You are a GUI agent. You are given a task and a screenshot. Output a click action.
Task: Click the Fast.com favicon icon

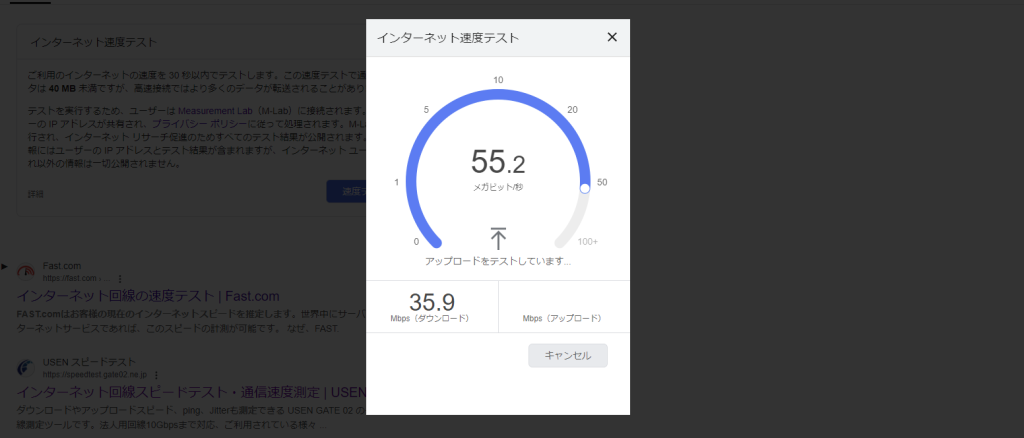[25, 272]
